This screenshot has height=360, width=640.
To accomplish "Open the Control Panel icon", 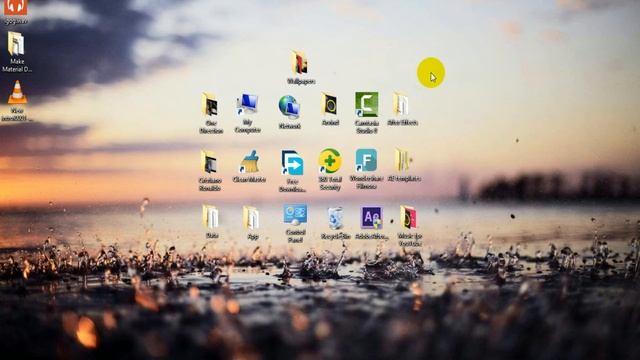I will pyautogui.click(x=295, y=215).
